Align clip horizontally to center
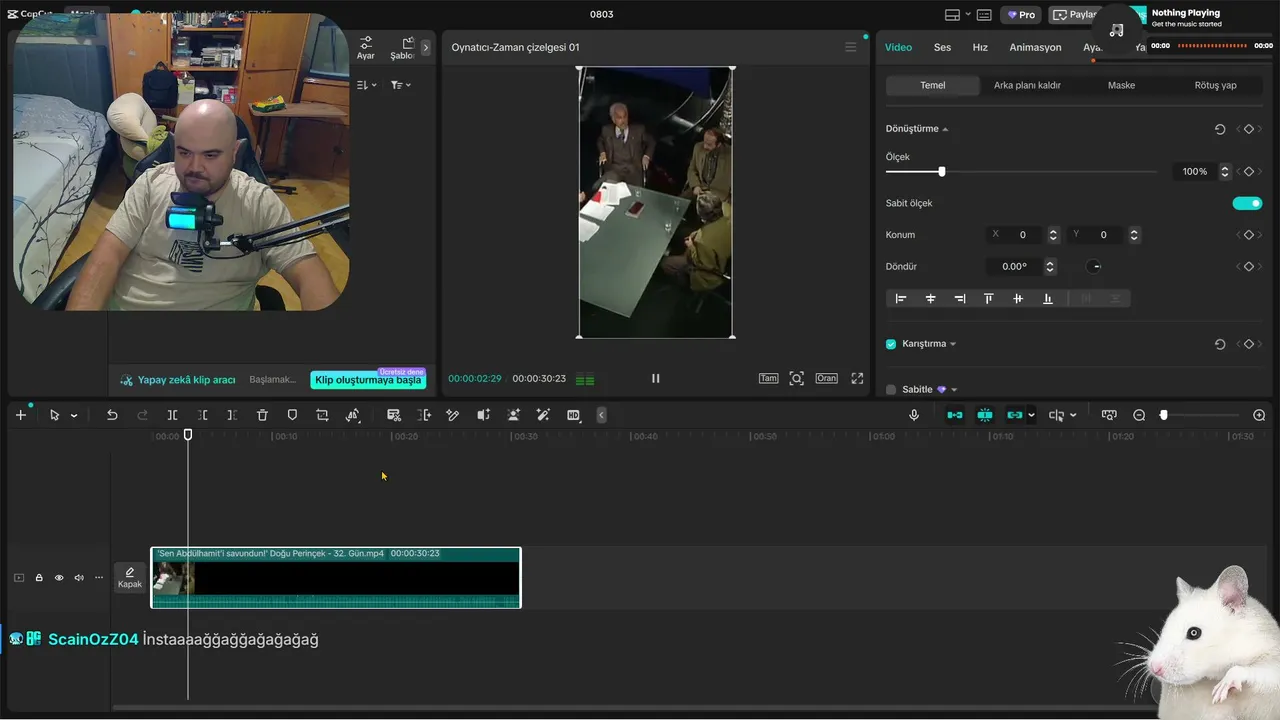The image size is (1280, 720). pos(930,298)
